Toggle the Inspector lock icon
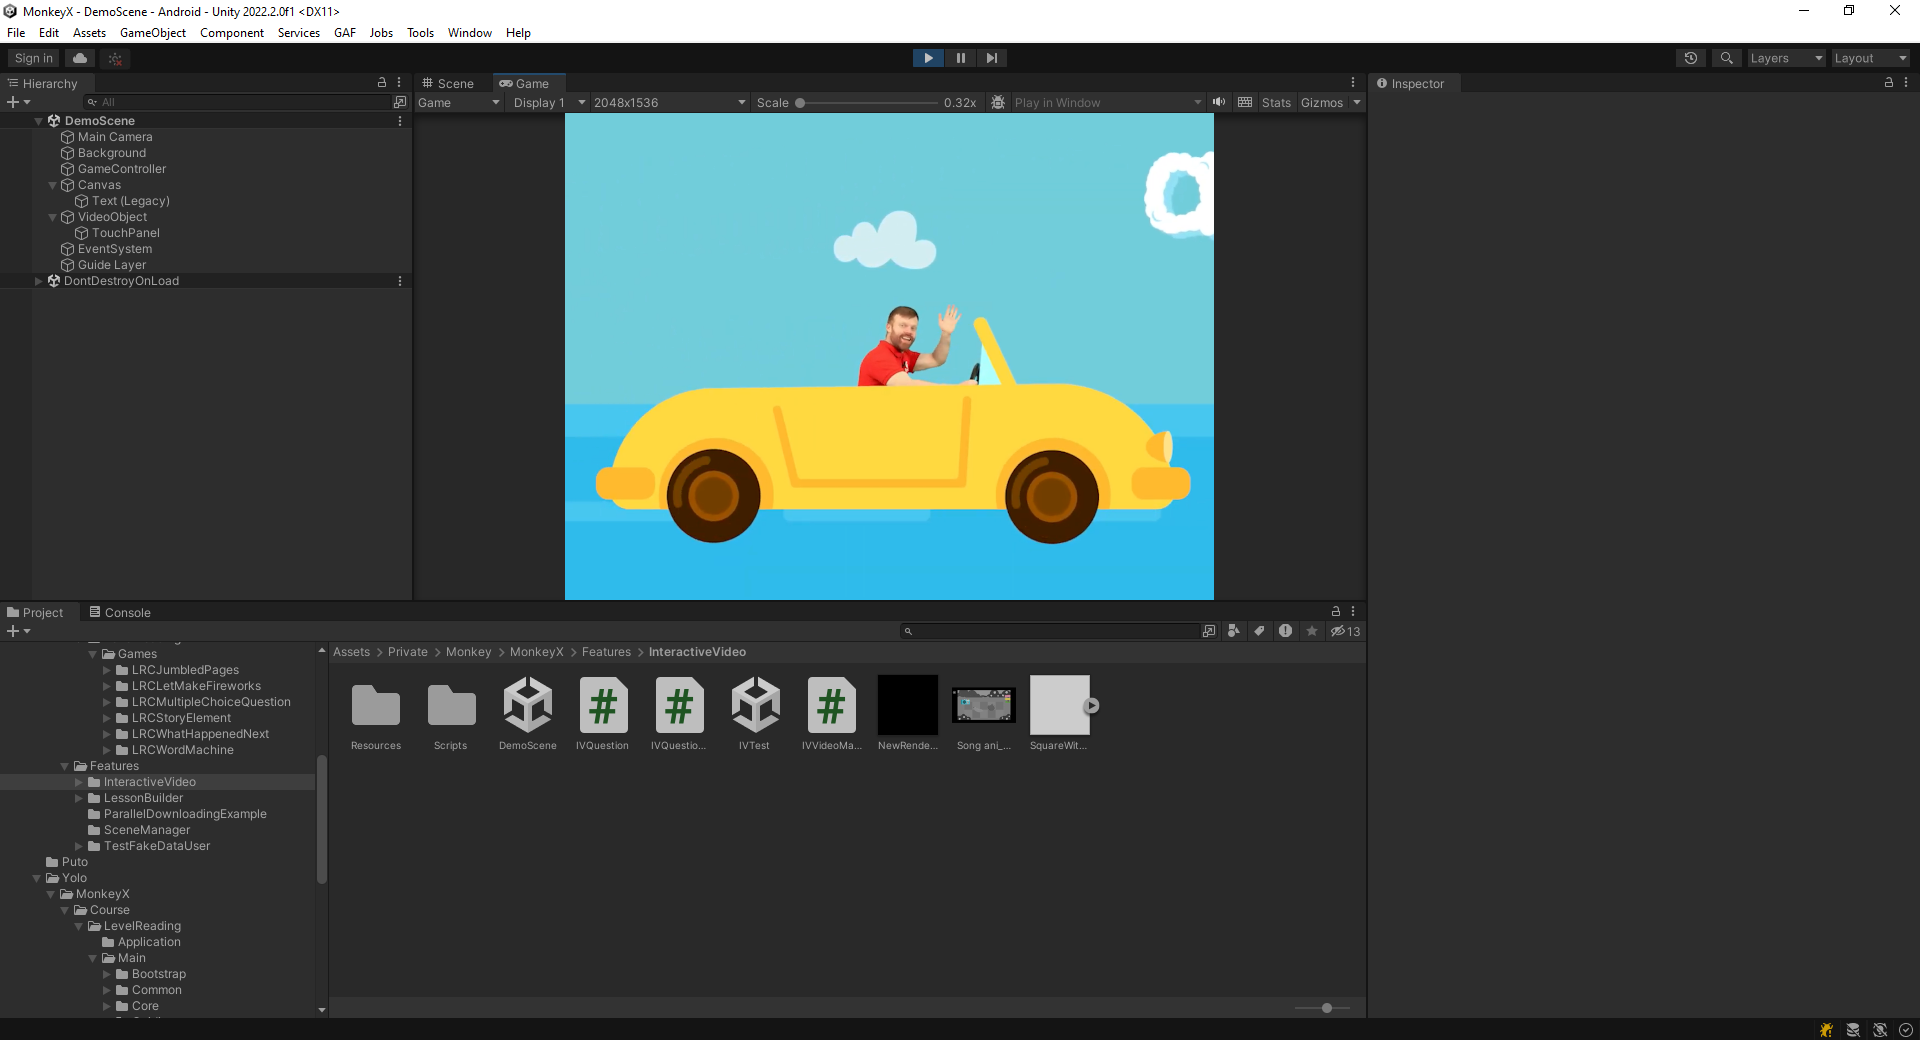Image resolution: width=1920 pixels, height=1040 pixels. (x=1889, y=83)
